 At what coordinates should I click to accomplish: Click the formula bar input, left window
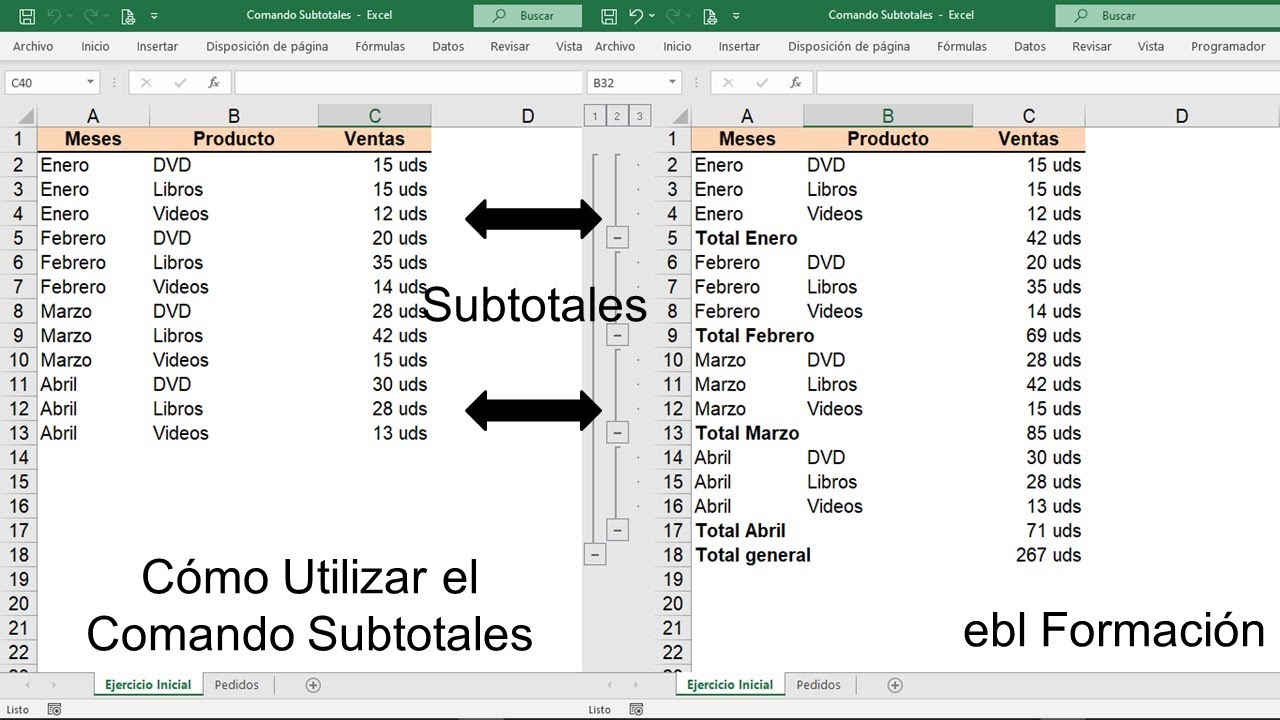(408, 83)
